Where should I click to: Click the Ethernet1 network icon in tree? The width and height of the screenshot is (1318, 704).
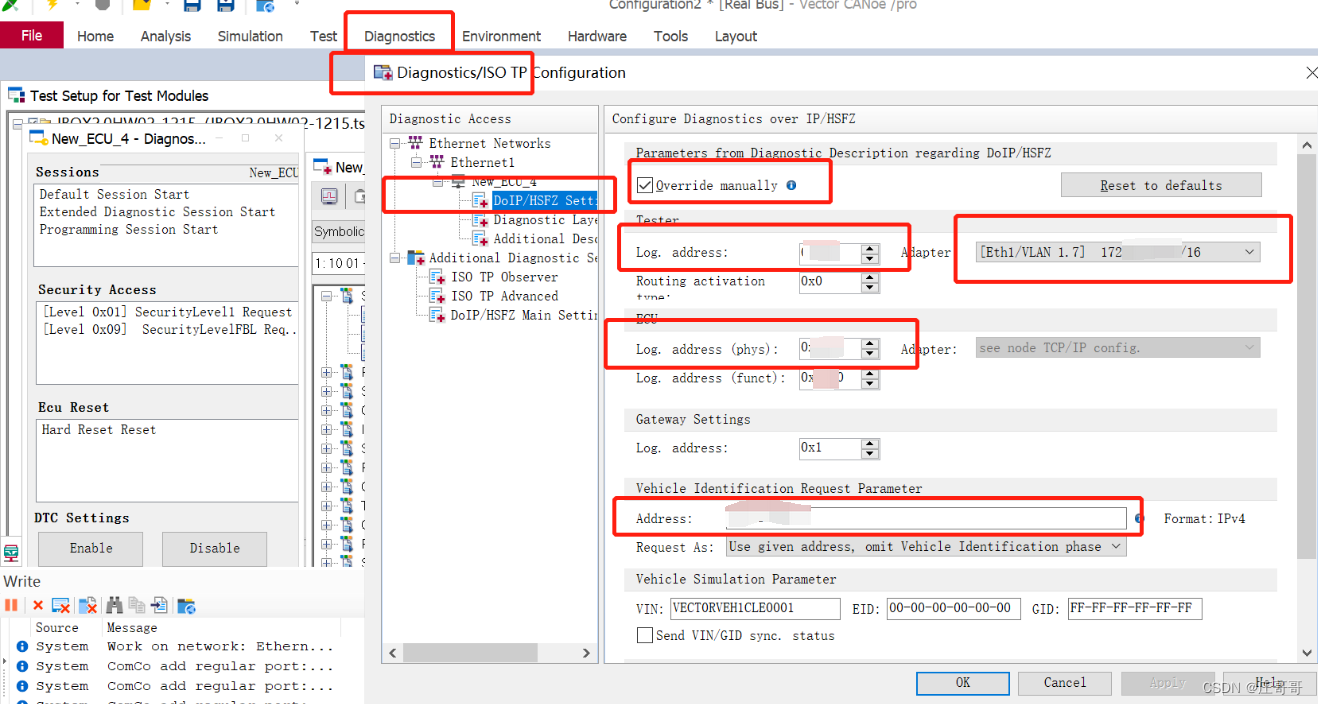pyautogui.click(x=438, y=162)
